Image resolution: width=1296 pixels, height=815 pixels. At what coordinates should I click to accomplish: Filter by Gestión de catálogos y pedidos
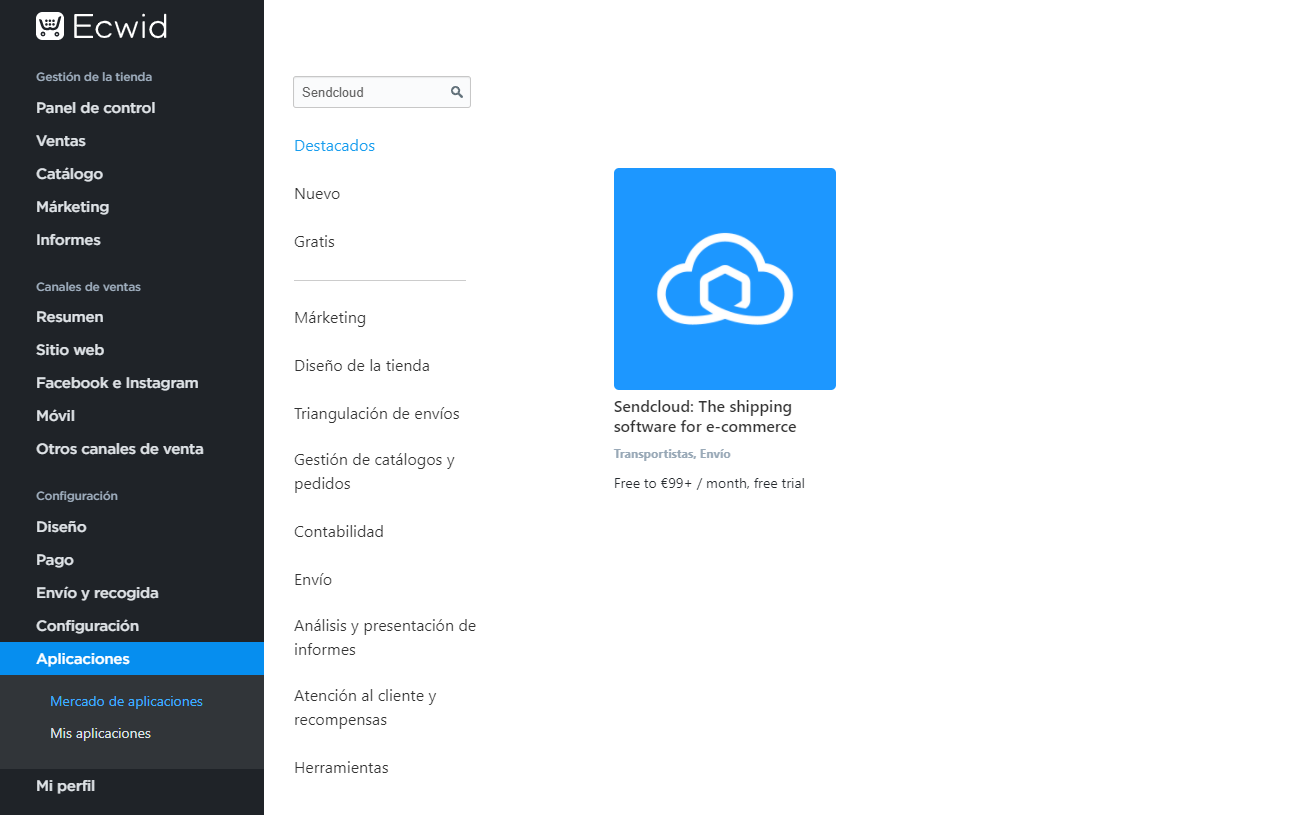point(374,472)
